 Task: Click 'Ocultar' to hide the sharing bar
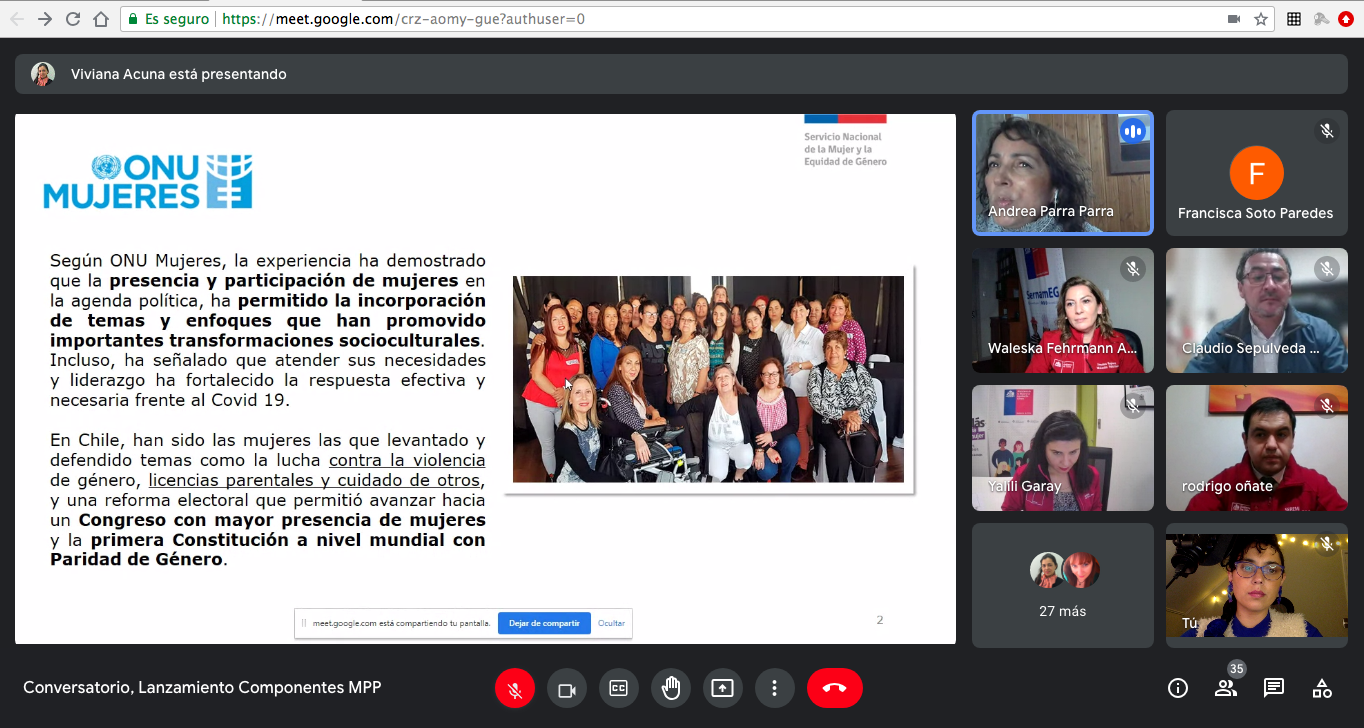click(611, 623)
